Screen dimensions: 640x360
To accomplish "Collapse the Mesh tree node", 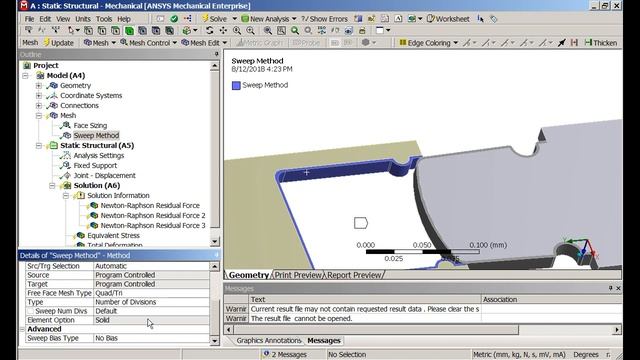I will 39,116.
